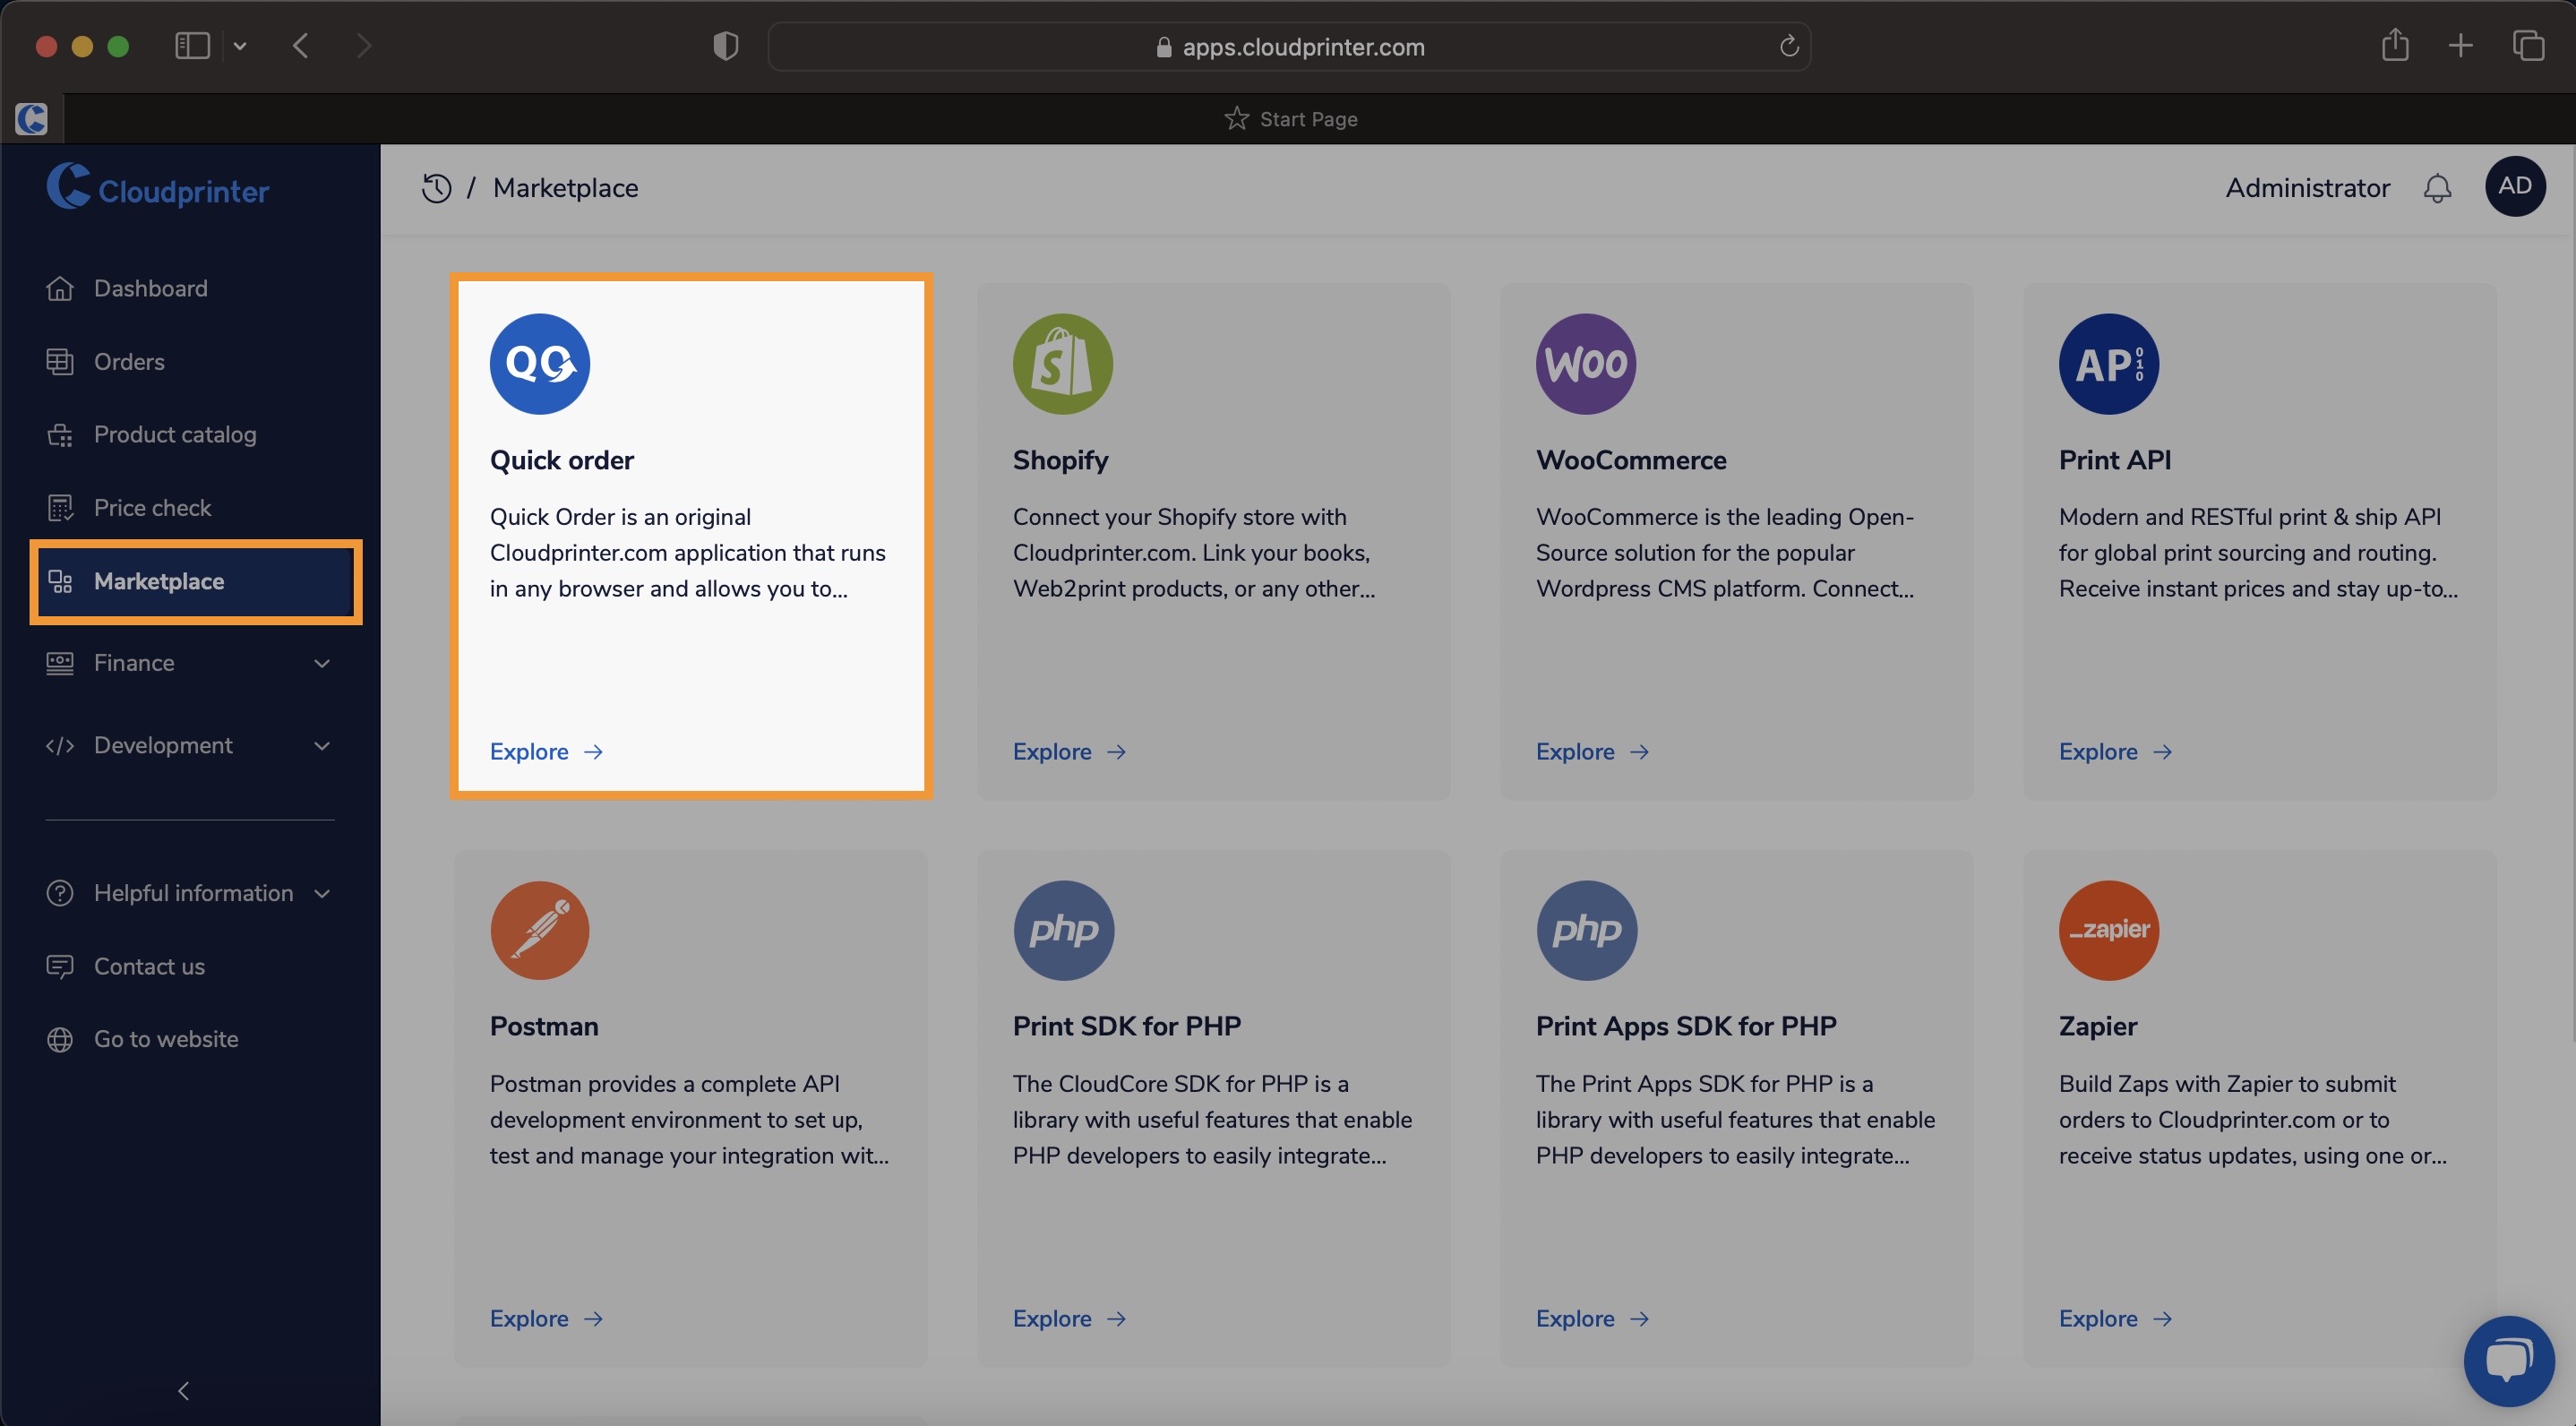This screenshot has width=2576, height=1426.
Task: Explore the Zapier integration
Action: (x=2116, y=1319)
